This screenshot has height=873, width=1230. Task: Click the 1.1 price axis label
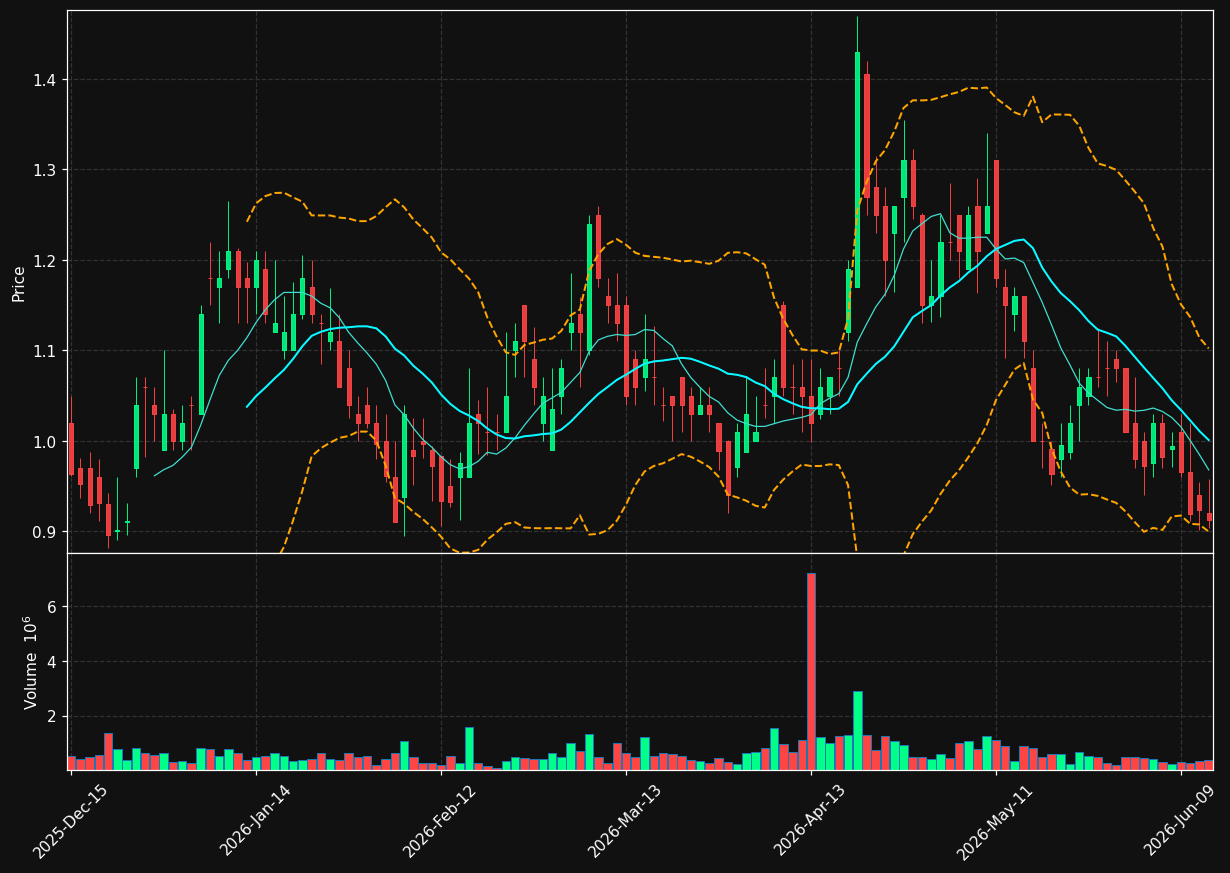[x=46, y=351]
